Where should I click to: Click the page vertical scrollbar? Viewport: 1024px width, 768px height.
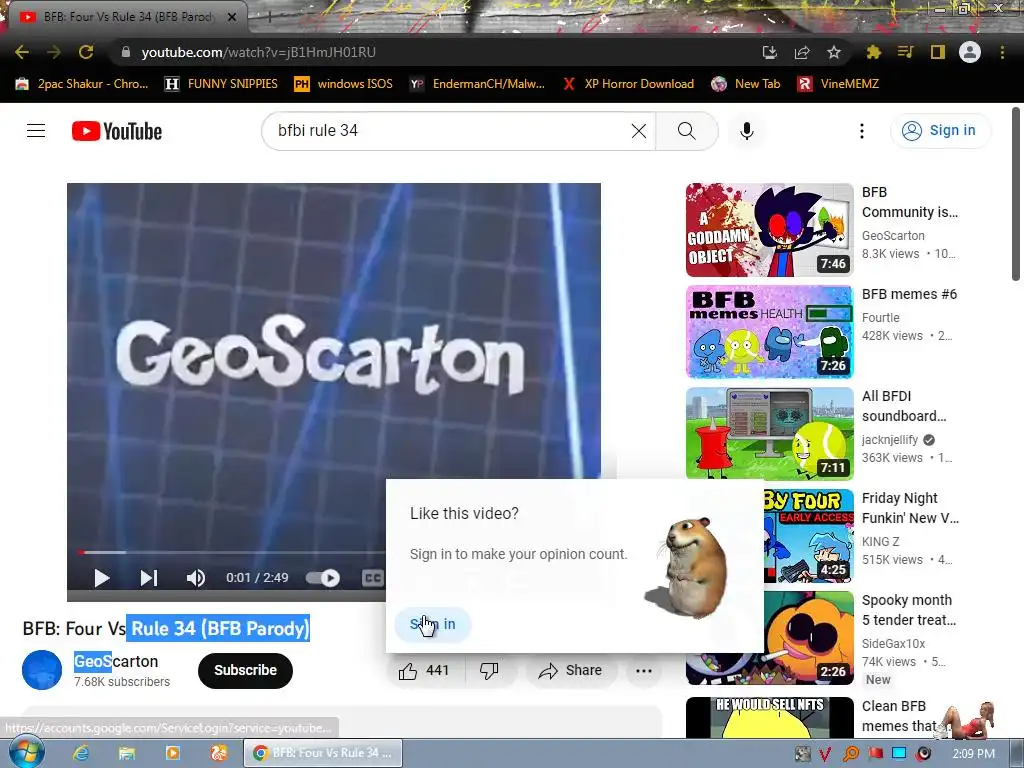coord(1016,193)
